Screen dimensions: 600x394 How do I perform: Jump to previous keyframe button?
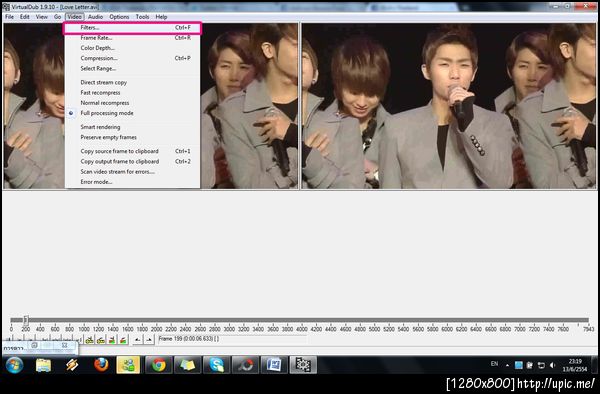point(90,339)
